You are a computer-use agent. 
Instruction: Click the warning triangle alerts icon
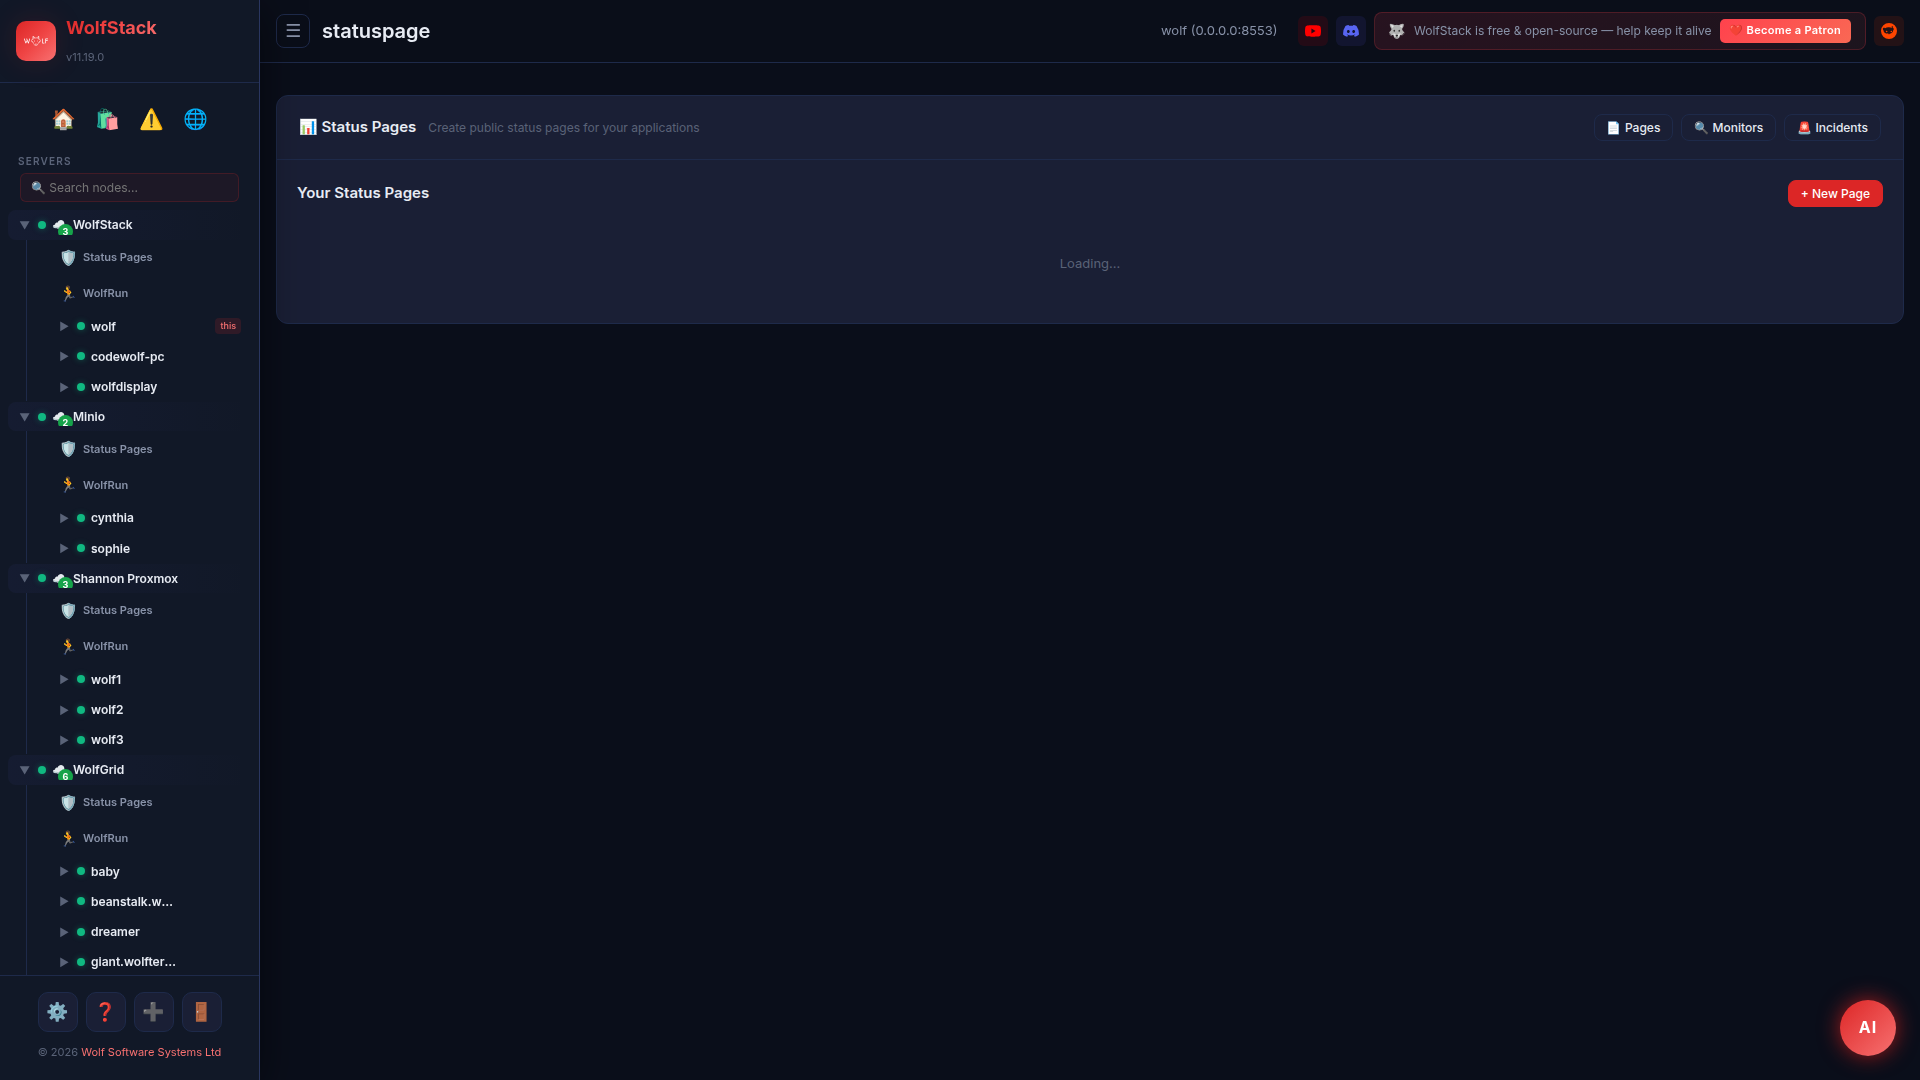(151, 120)
